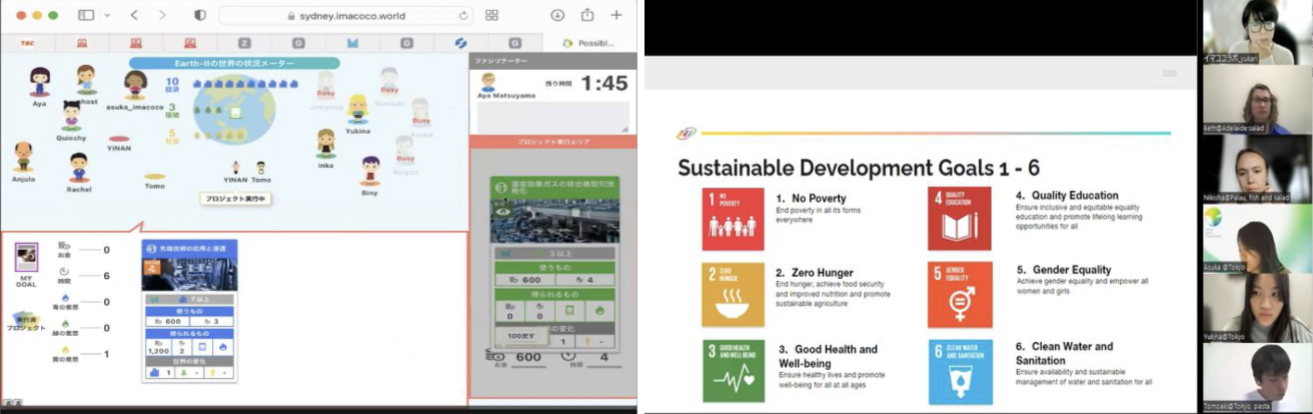This screenshot has width=1313, height=414.
Task: Open the privacy shield icon in Safari
Action: click(199, 15)
